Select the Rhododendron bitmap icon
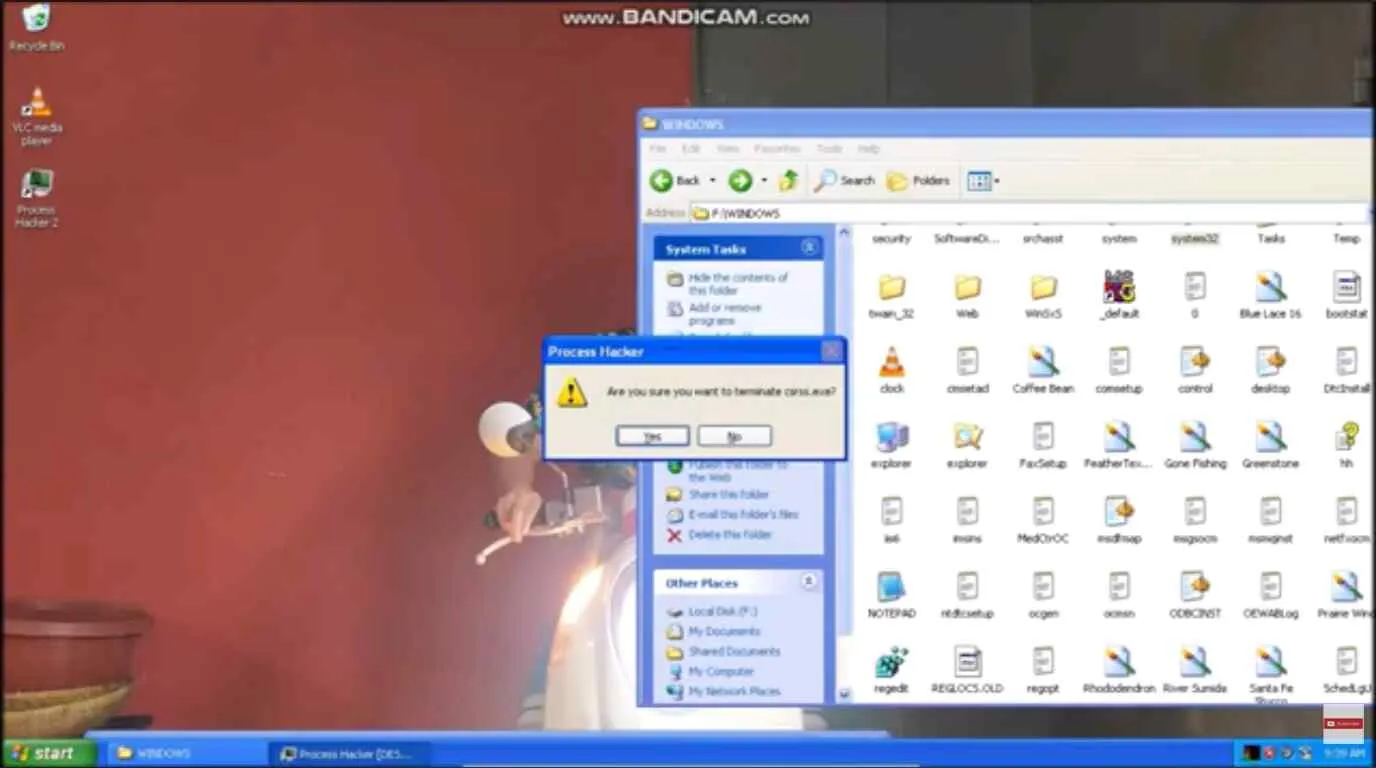The height and width of the screenshot is (768, 1376). coord(1119,671)
